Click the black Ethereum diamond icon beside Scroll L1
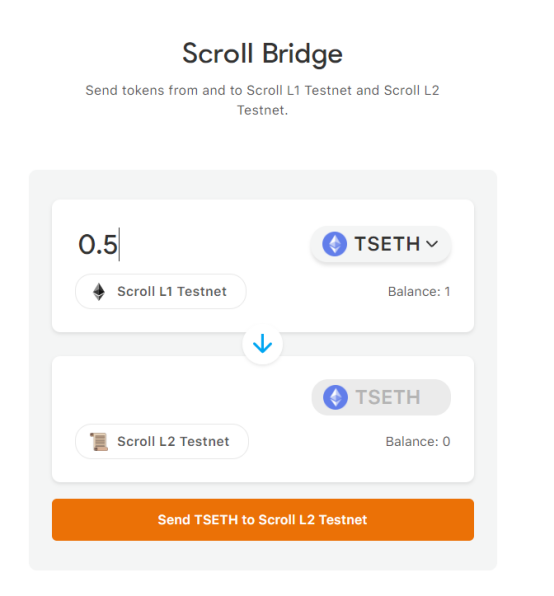Screen dimensions: 554x596 (x=99, y=292)
